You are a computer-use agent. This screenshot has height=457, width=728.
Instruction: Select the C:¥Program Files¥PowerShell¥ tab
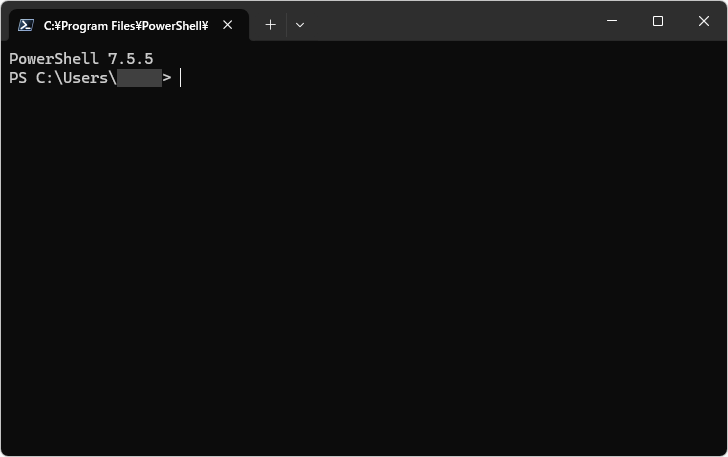125,25
